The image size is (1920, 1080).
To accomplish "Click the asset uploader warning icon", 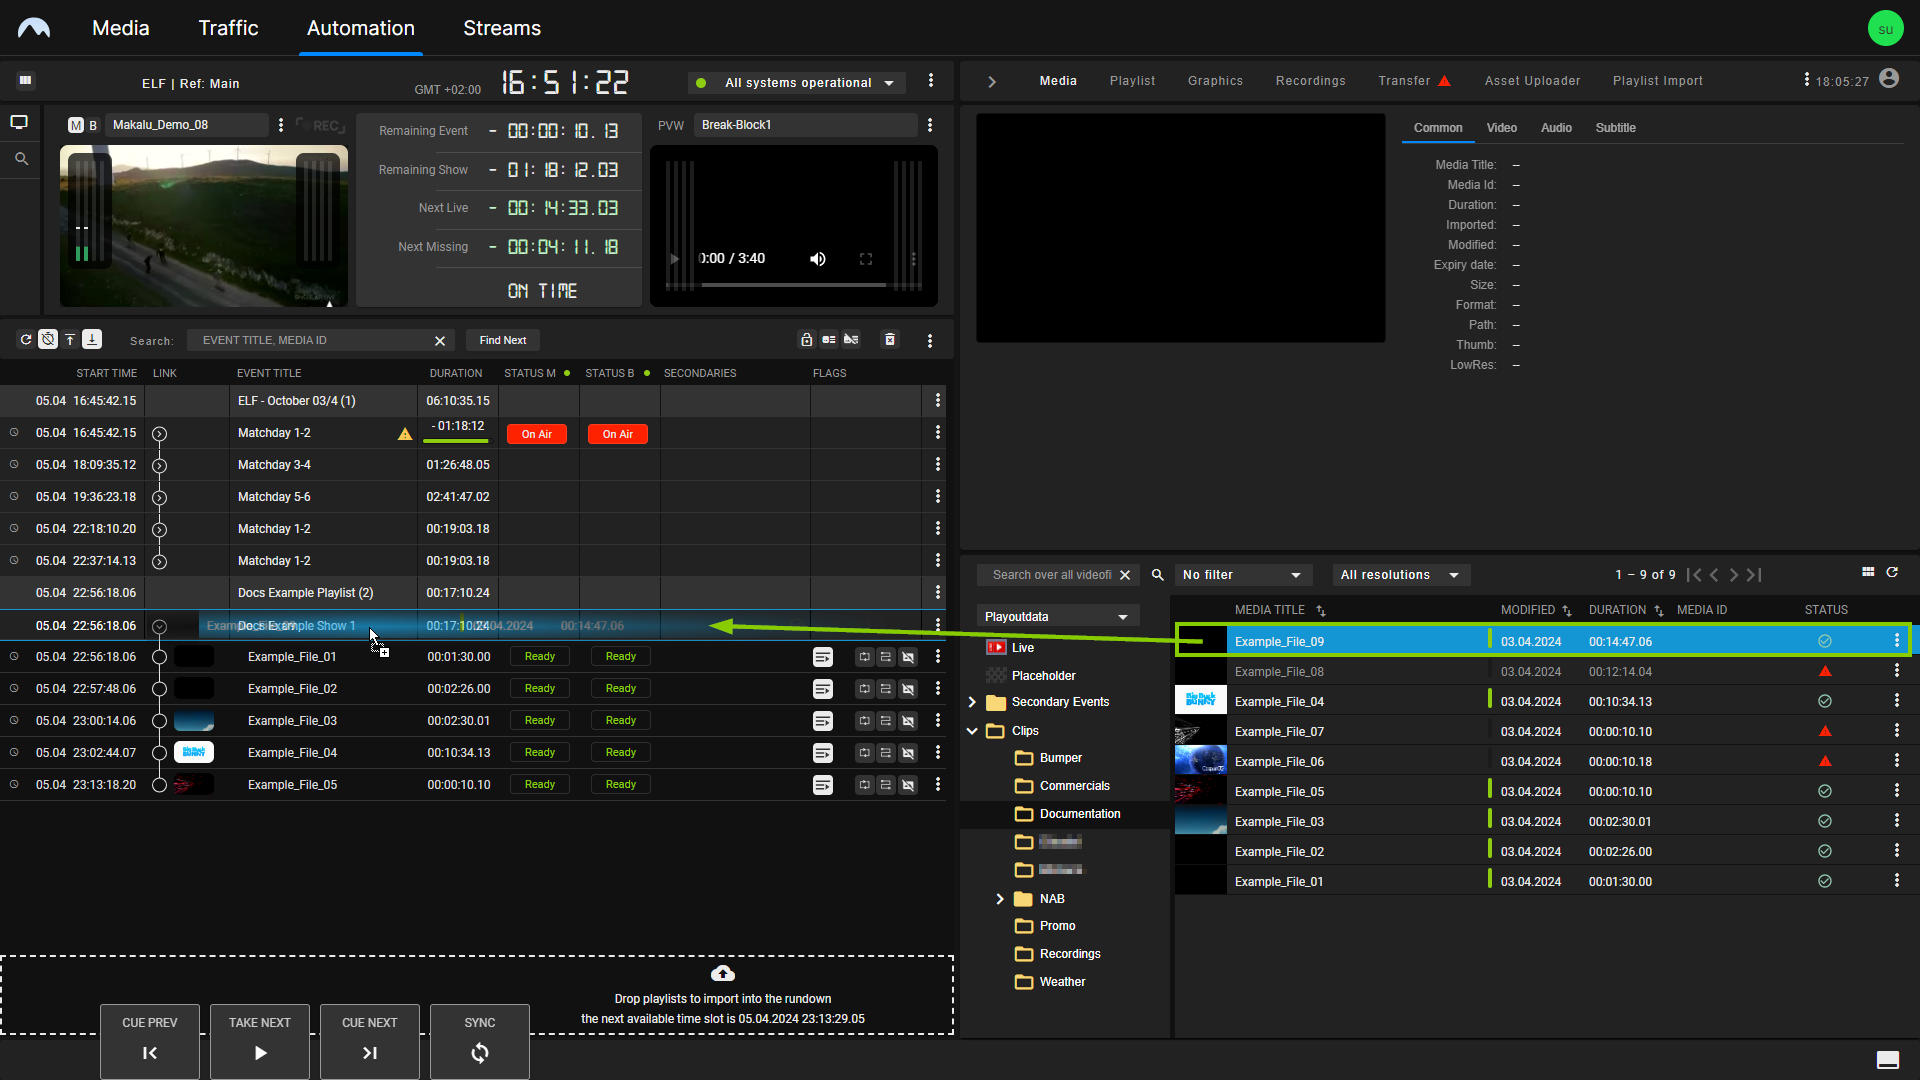I will (x=1447, y=80).
